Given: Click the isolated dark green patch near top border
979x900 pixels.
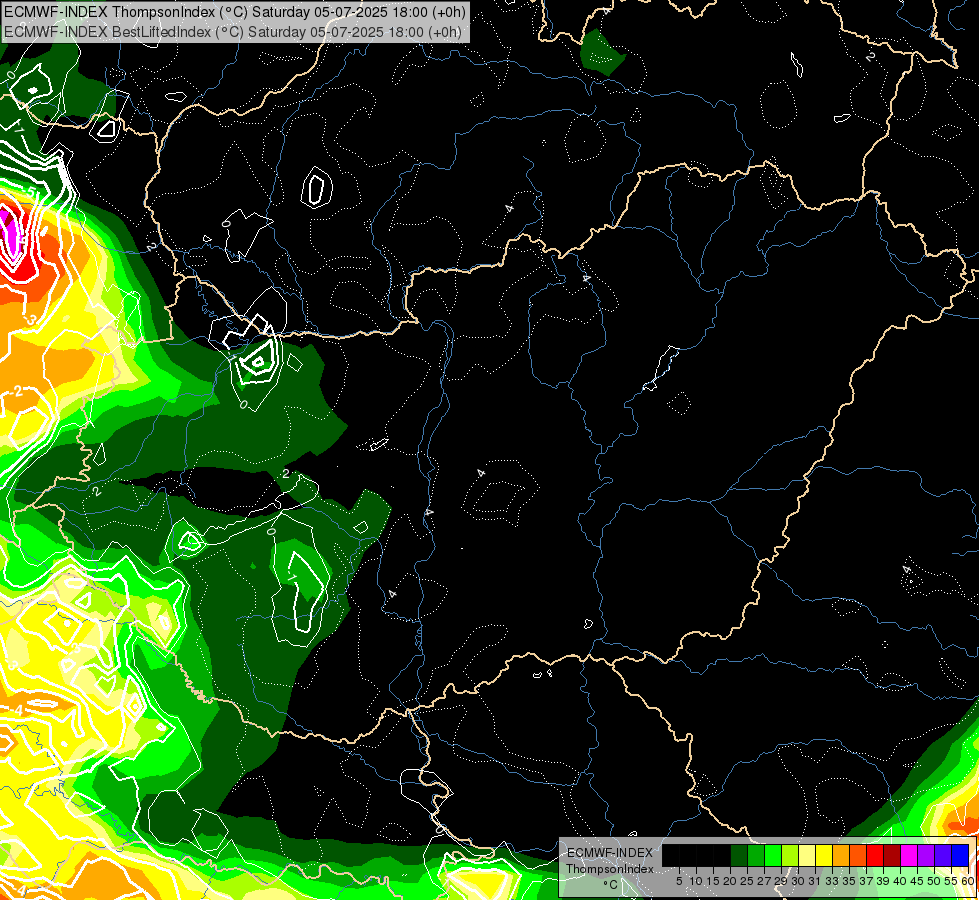Looking at the screenshot, I should tap(601, 53).
